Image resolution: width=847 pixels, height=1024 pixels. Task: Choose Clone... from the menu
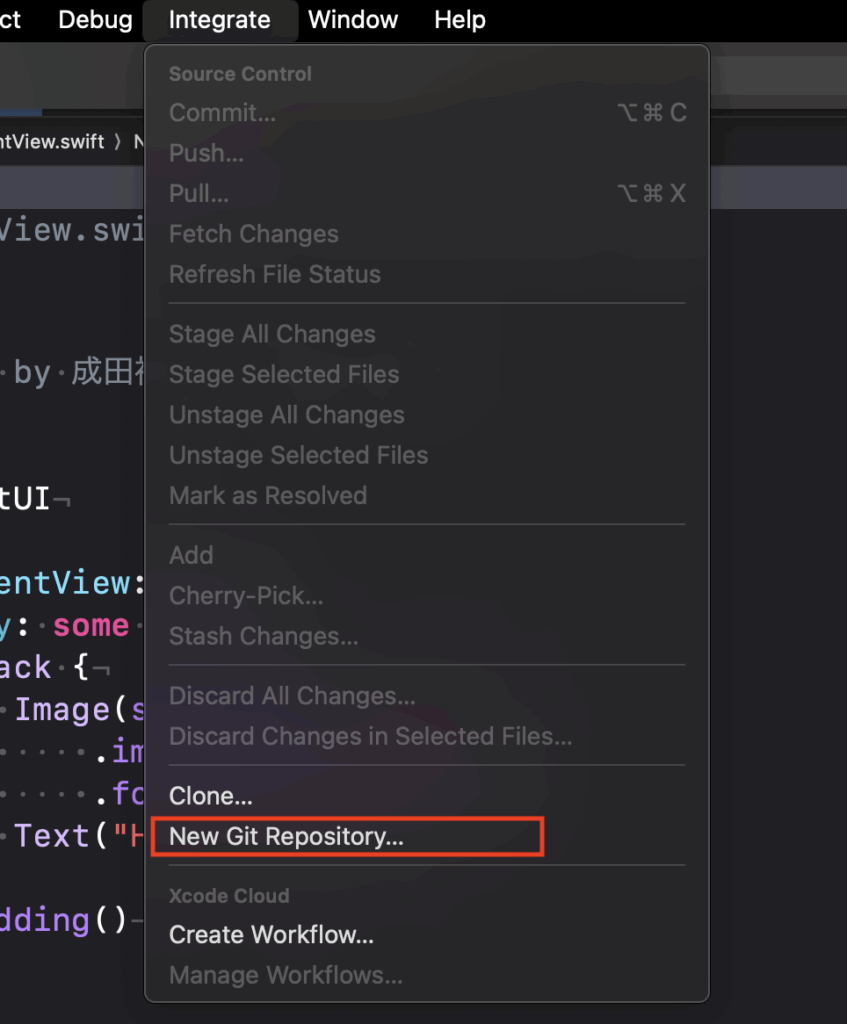tap(427, 796)
